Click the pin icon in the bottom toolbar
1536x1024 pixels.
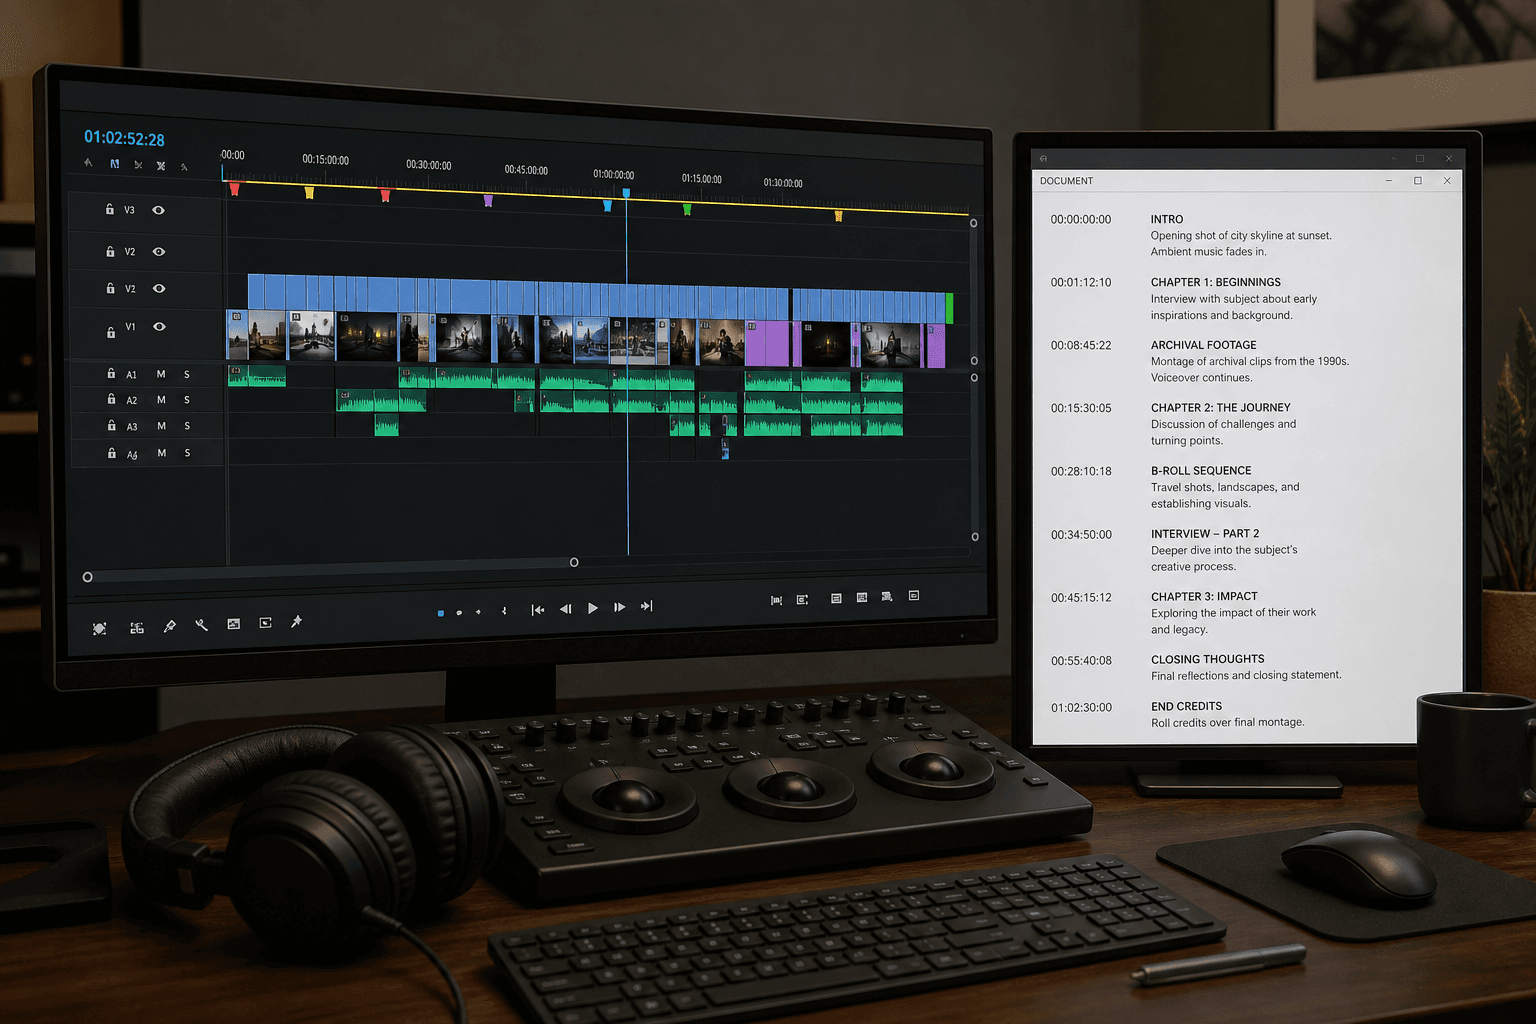[296, 621]
